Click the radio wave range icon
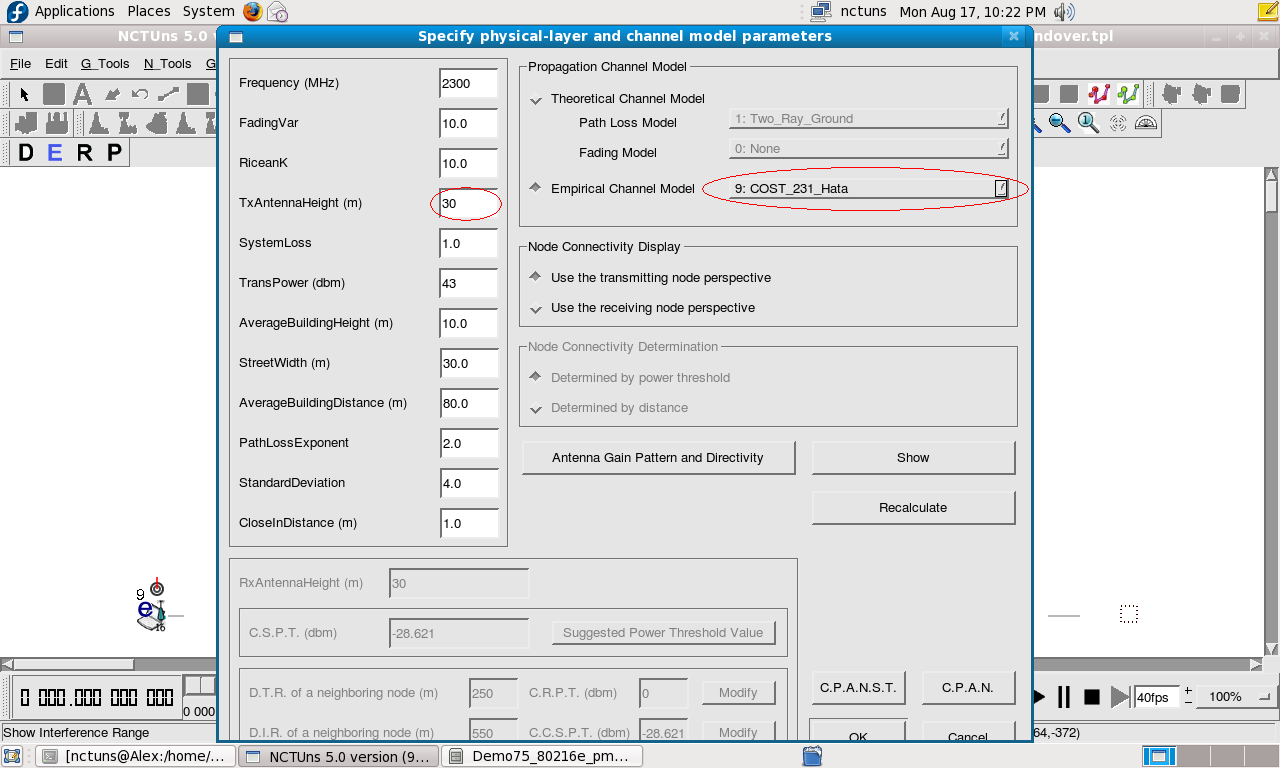1280x768 pixels. click(1118, 123)
